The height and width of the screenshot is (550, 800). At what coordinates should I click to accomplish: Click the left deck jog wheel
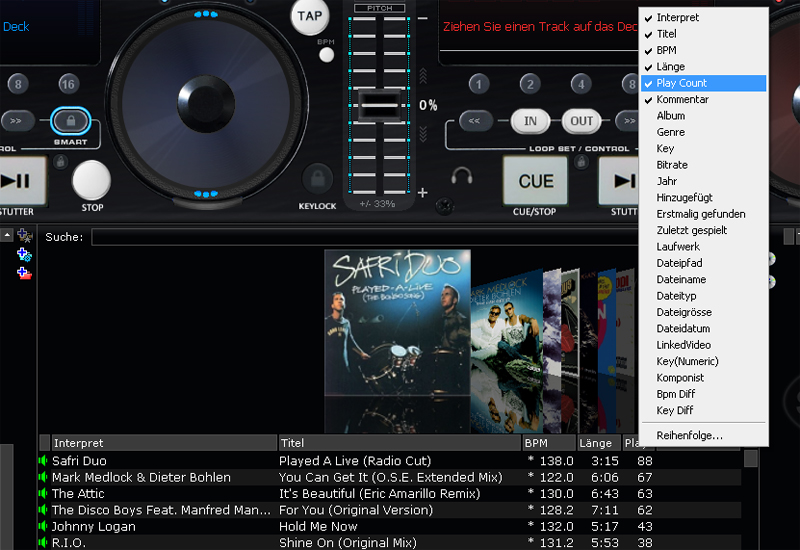(206, 105)
